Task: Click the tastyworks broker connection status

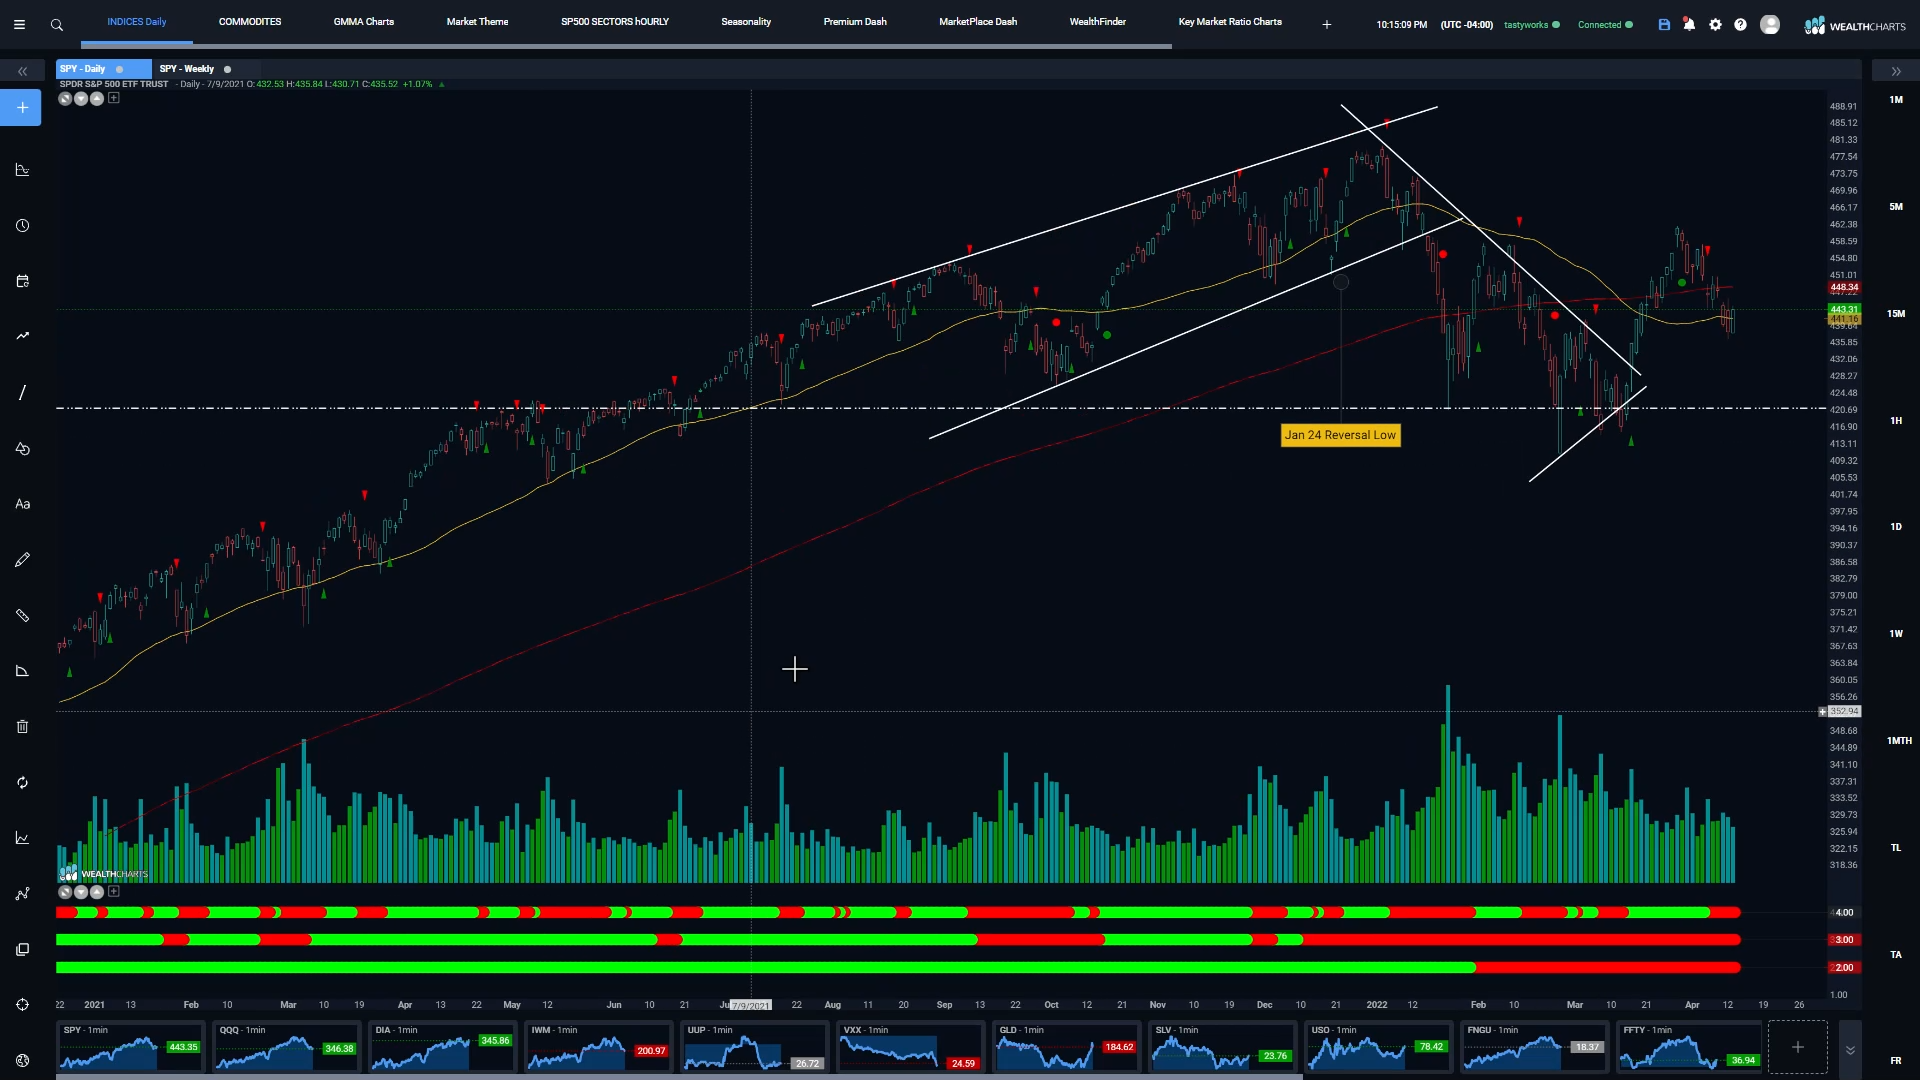Action: (x=1531, y=25)
